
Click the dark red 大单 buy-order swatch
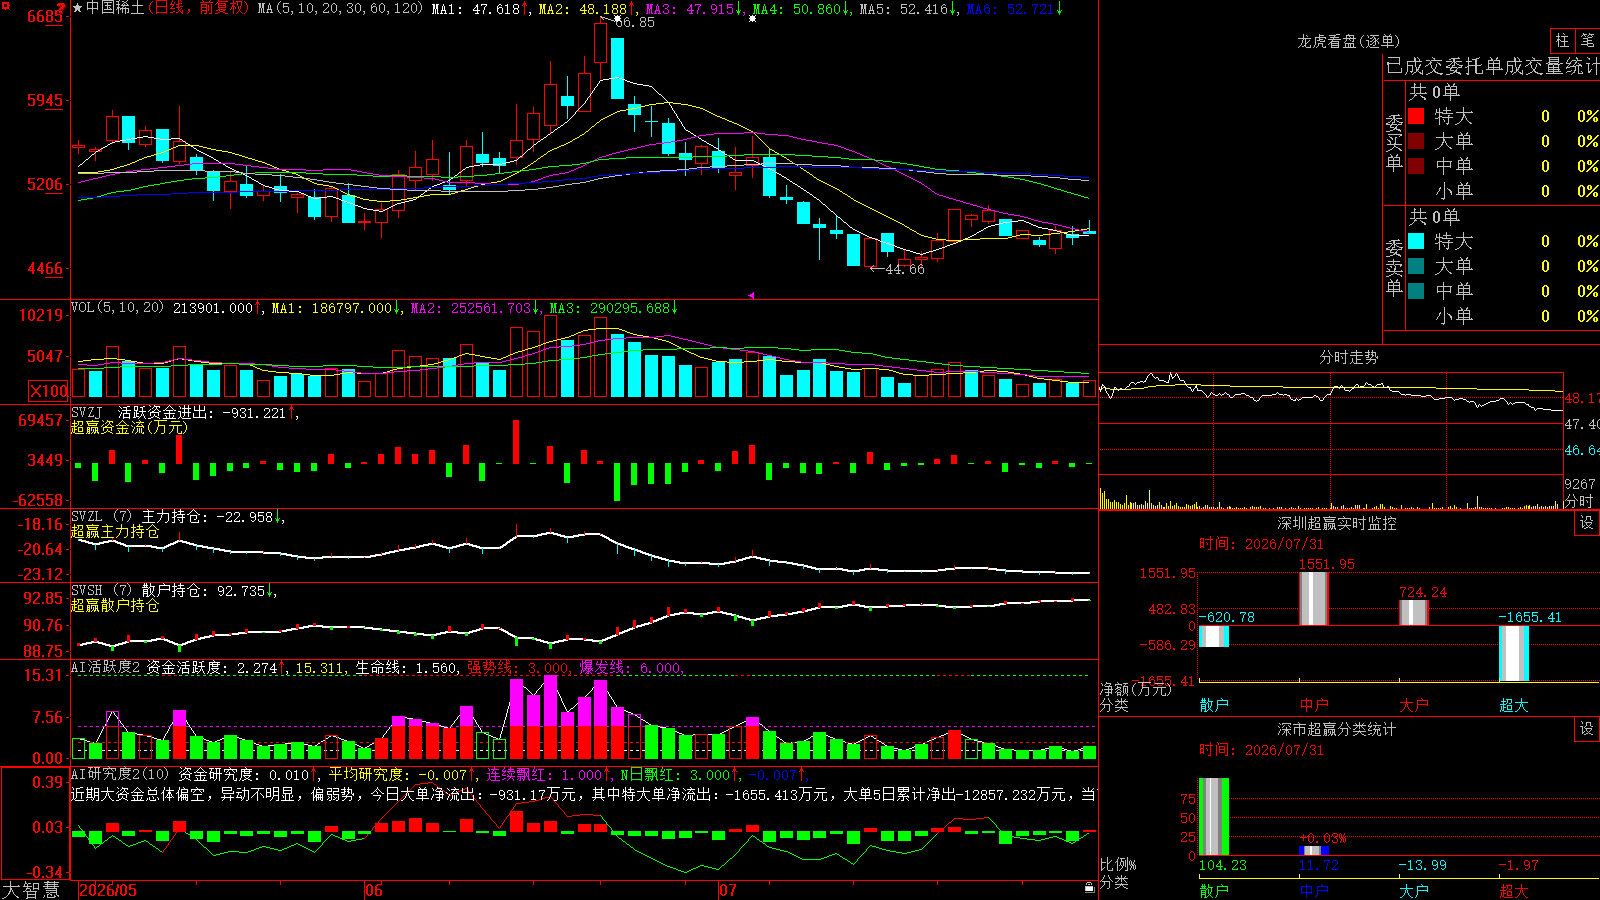point(1416,141)
